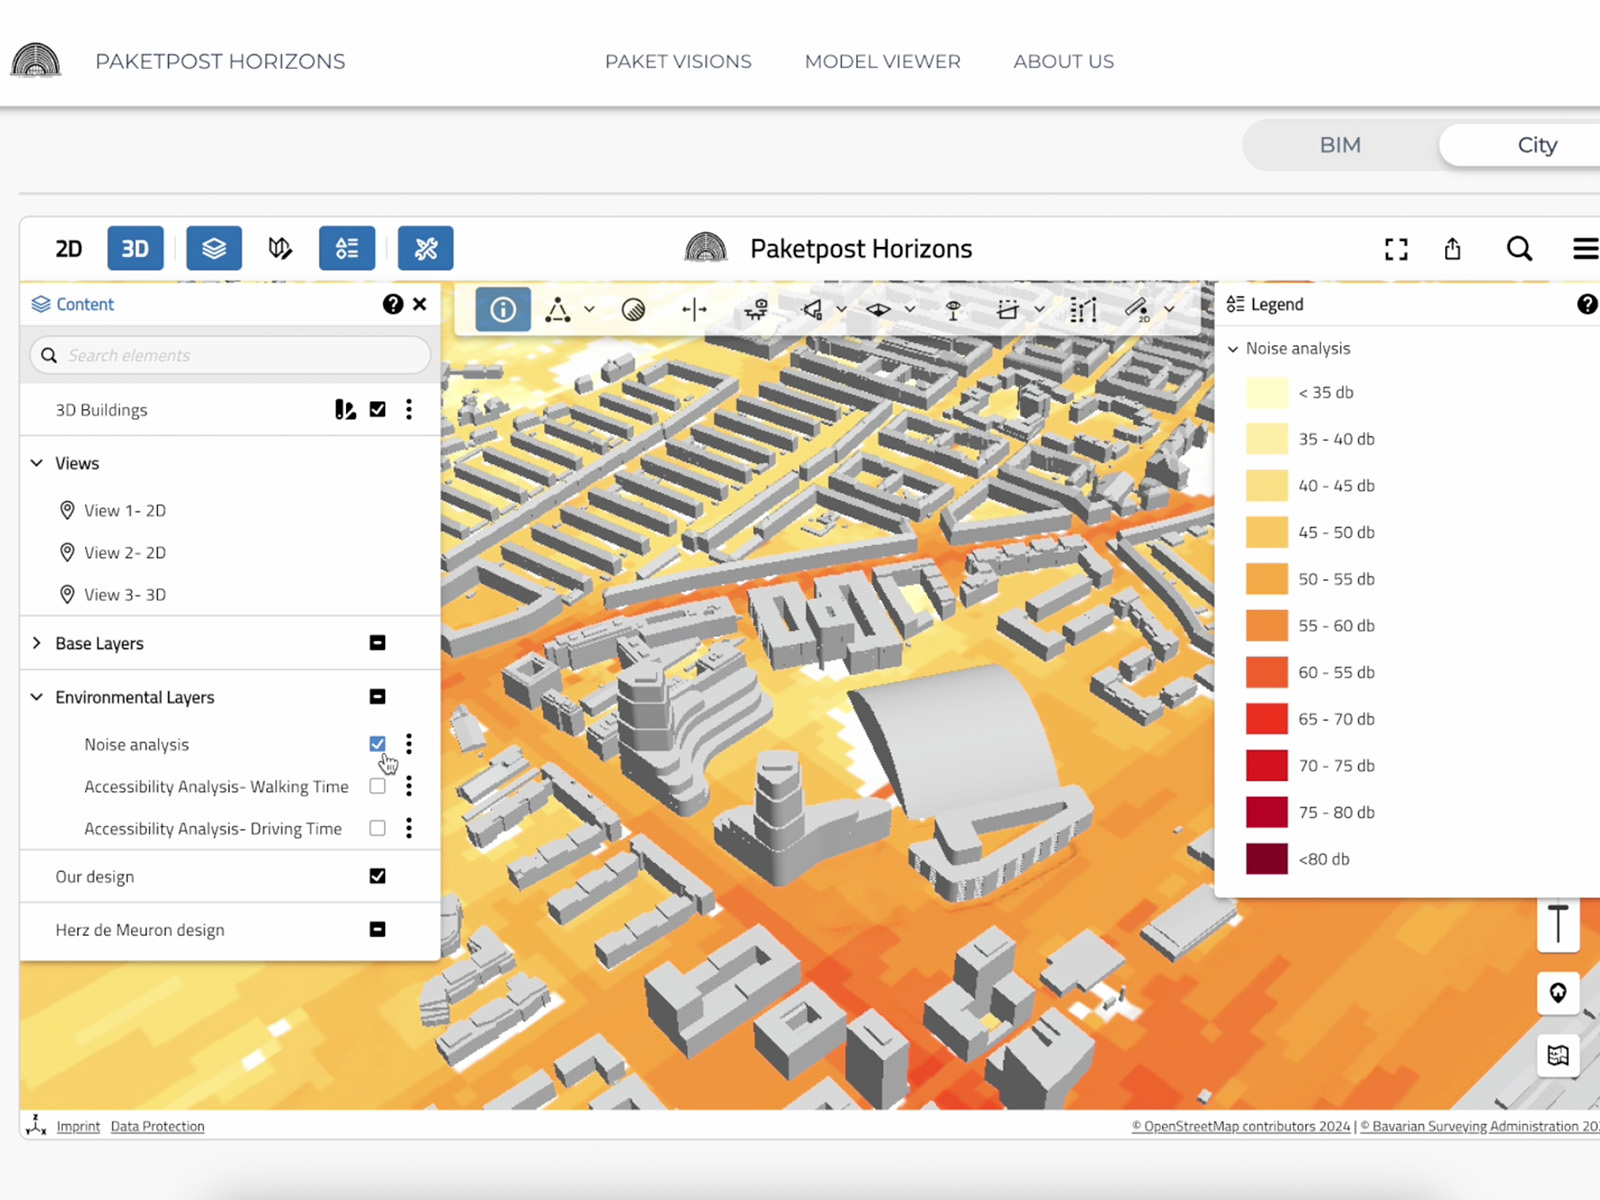Screen dimensions: 1600x1200
Task: Collapse the Views section
Action: point(37,463)
